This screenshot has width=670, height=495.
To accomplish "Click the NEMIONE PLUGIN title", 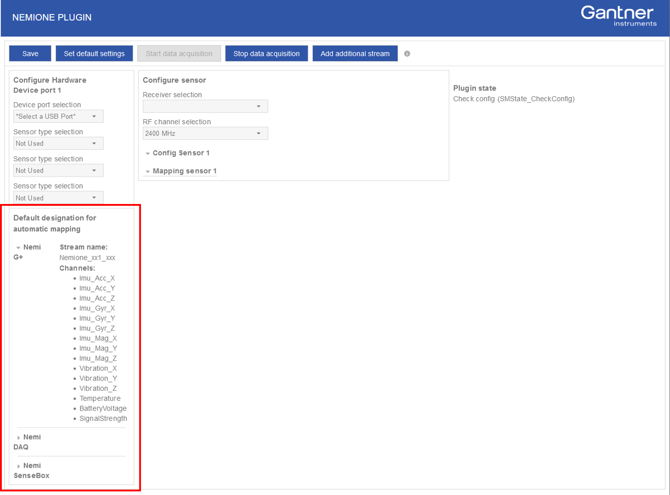I will [52, 18].
